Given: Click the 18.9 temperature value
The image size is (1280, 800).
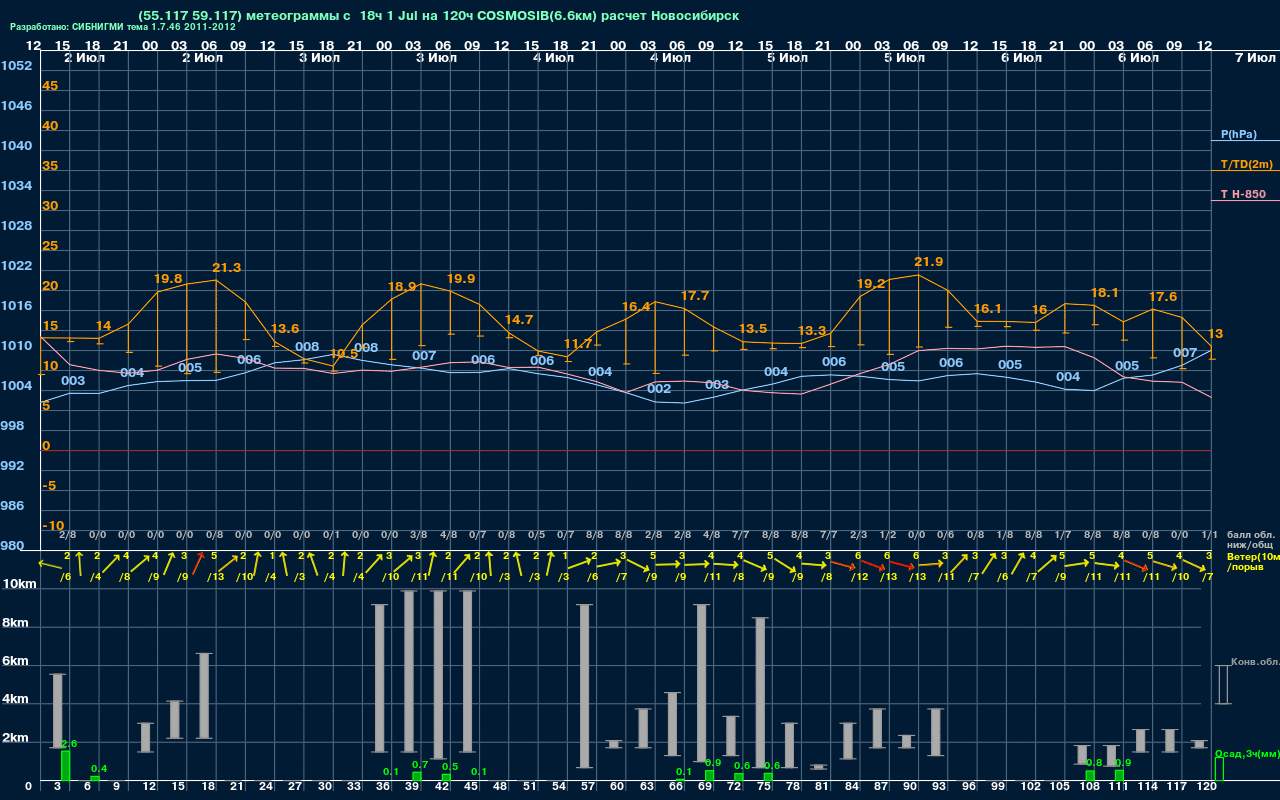Looking at the screenshot, I should pos(402,286).
